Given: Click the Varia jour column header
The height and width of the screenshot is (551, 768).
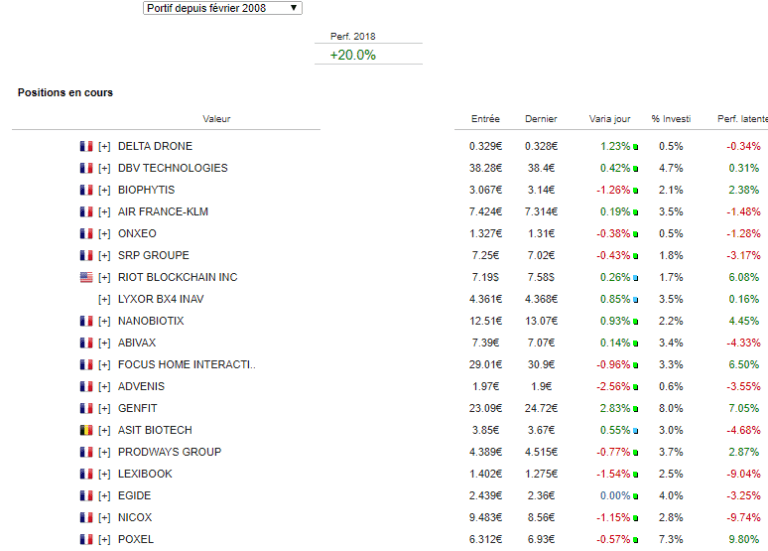Looking at the screenshot, I should (609, 119).
